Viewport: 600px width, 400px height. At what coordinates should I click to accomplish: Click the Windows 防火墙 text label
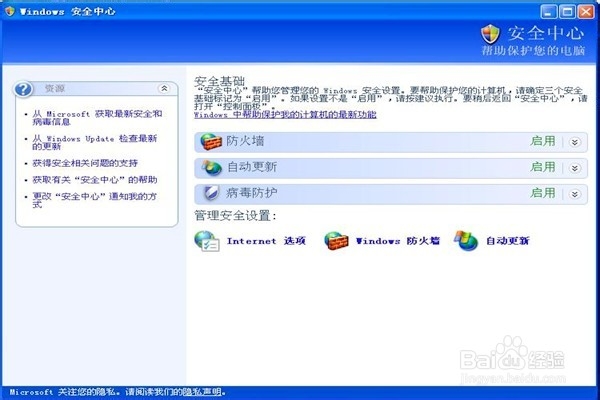tap(398, 241)
